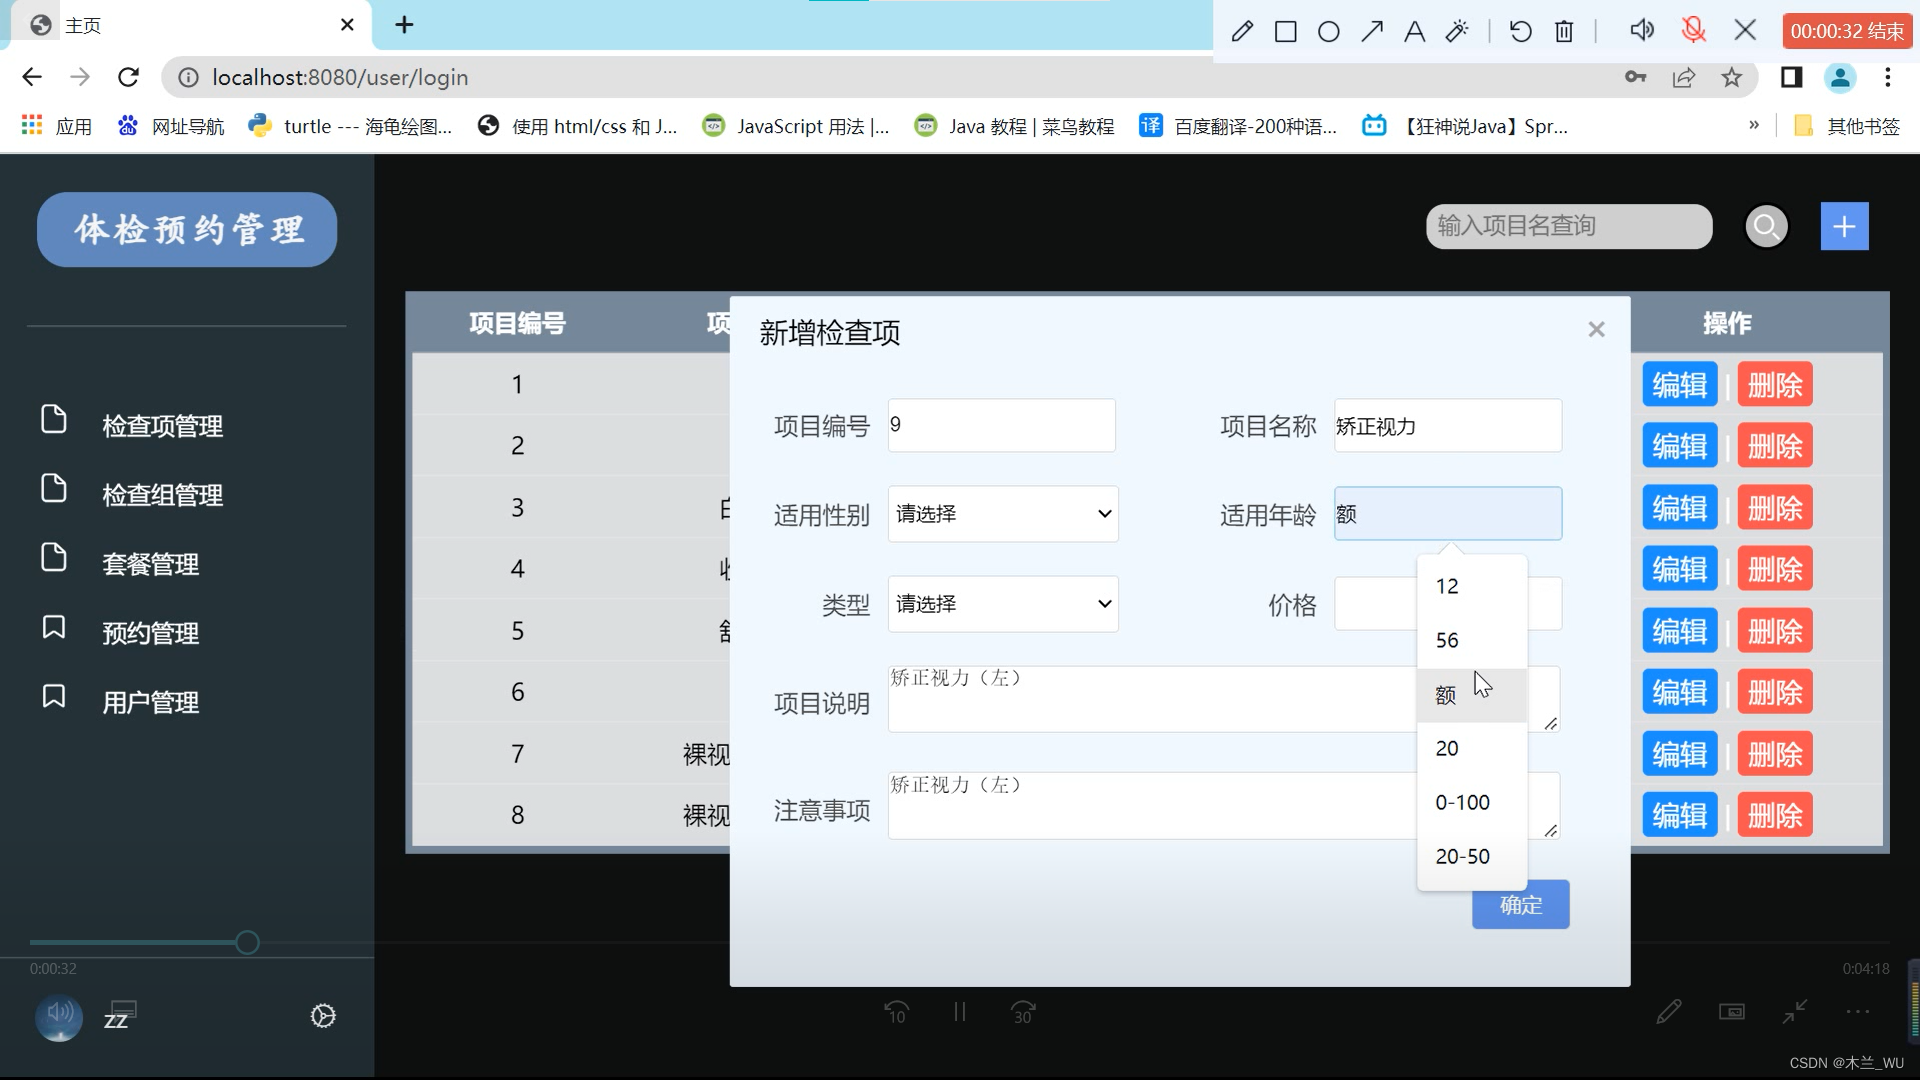The image size is (1920, 1080).
Task: Click the 项目名称 input field
Action: [1447, 425]
